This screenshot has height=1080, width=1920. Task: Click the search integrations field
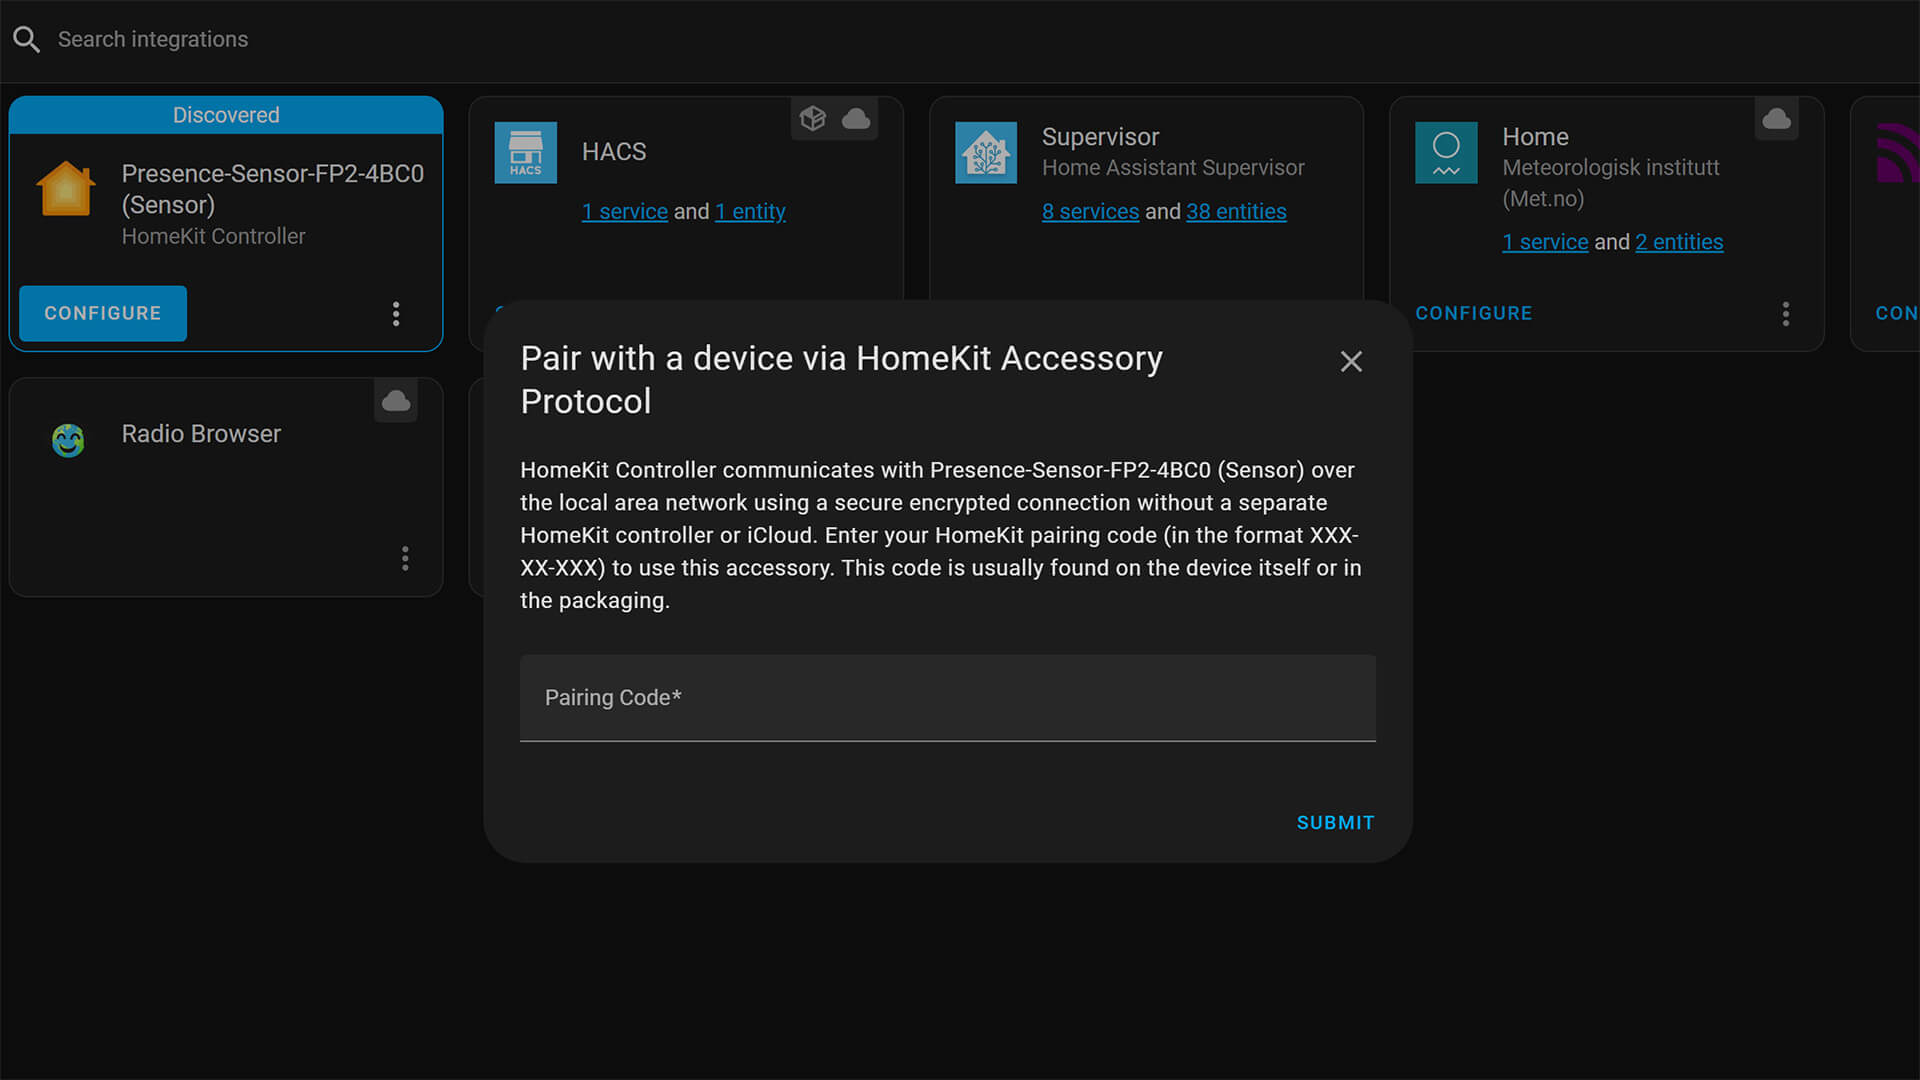[152, 38]
